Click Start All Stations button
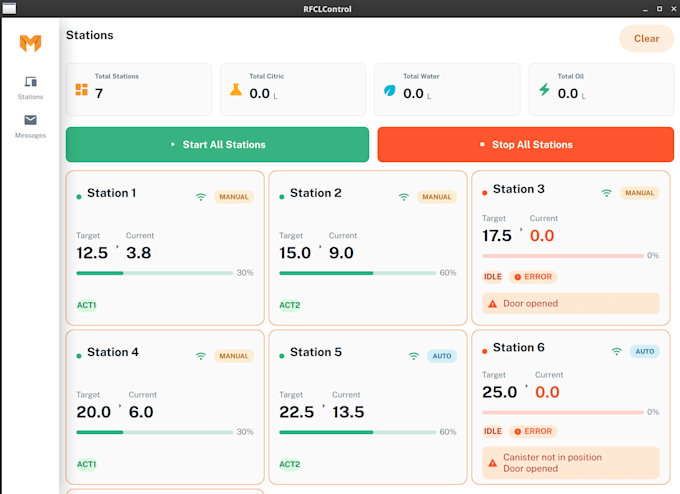The width and height of the screenshot is (680, 494). coord(217,144)
